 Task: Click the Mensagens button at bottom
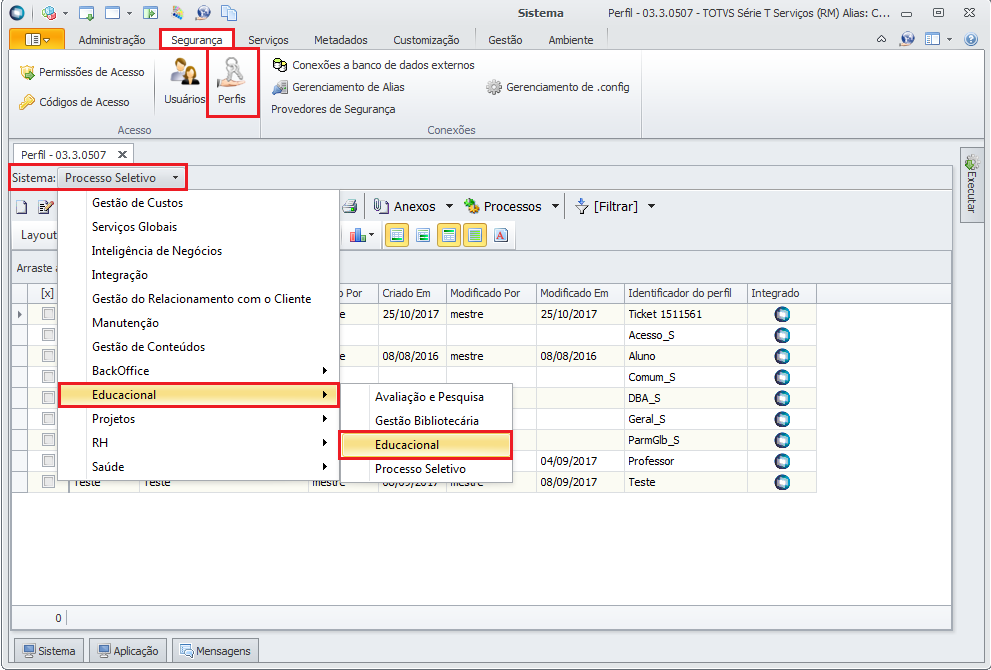pyautogui.click(x=215, y=650)
